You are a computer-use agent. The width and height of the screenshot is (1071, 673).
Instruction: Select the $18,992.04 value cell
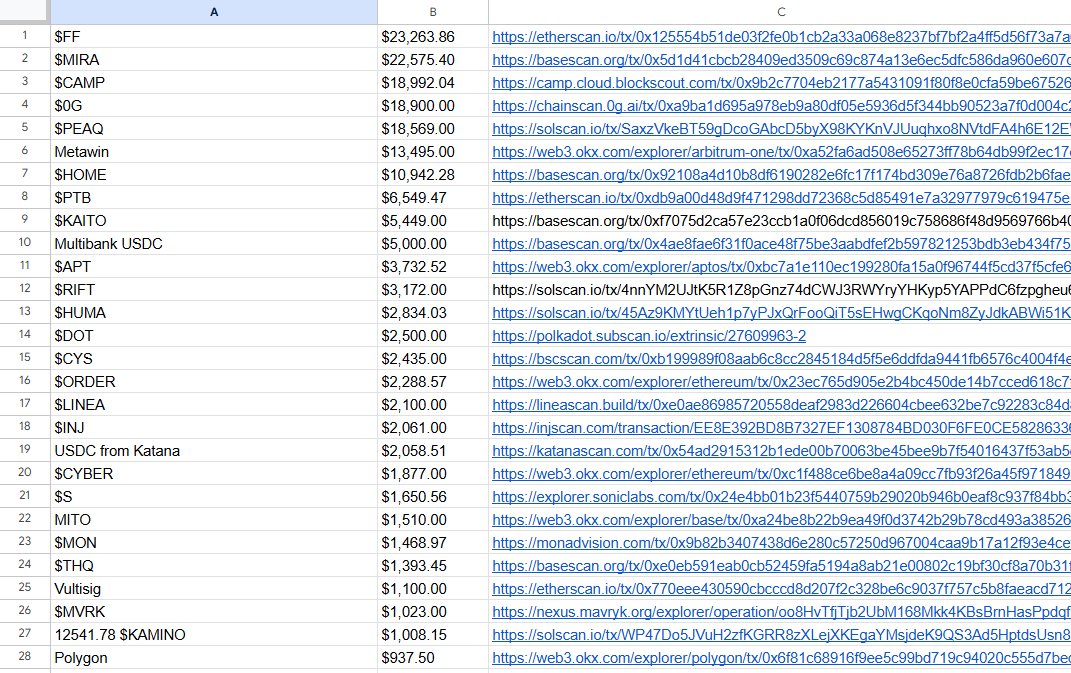pos(433,83)
